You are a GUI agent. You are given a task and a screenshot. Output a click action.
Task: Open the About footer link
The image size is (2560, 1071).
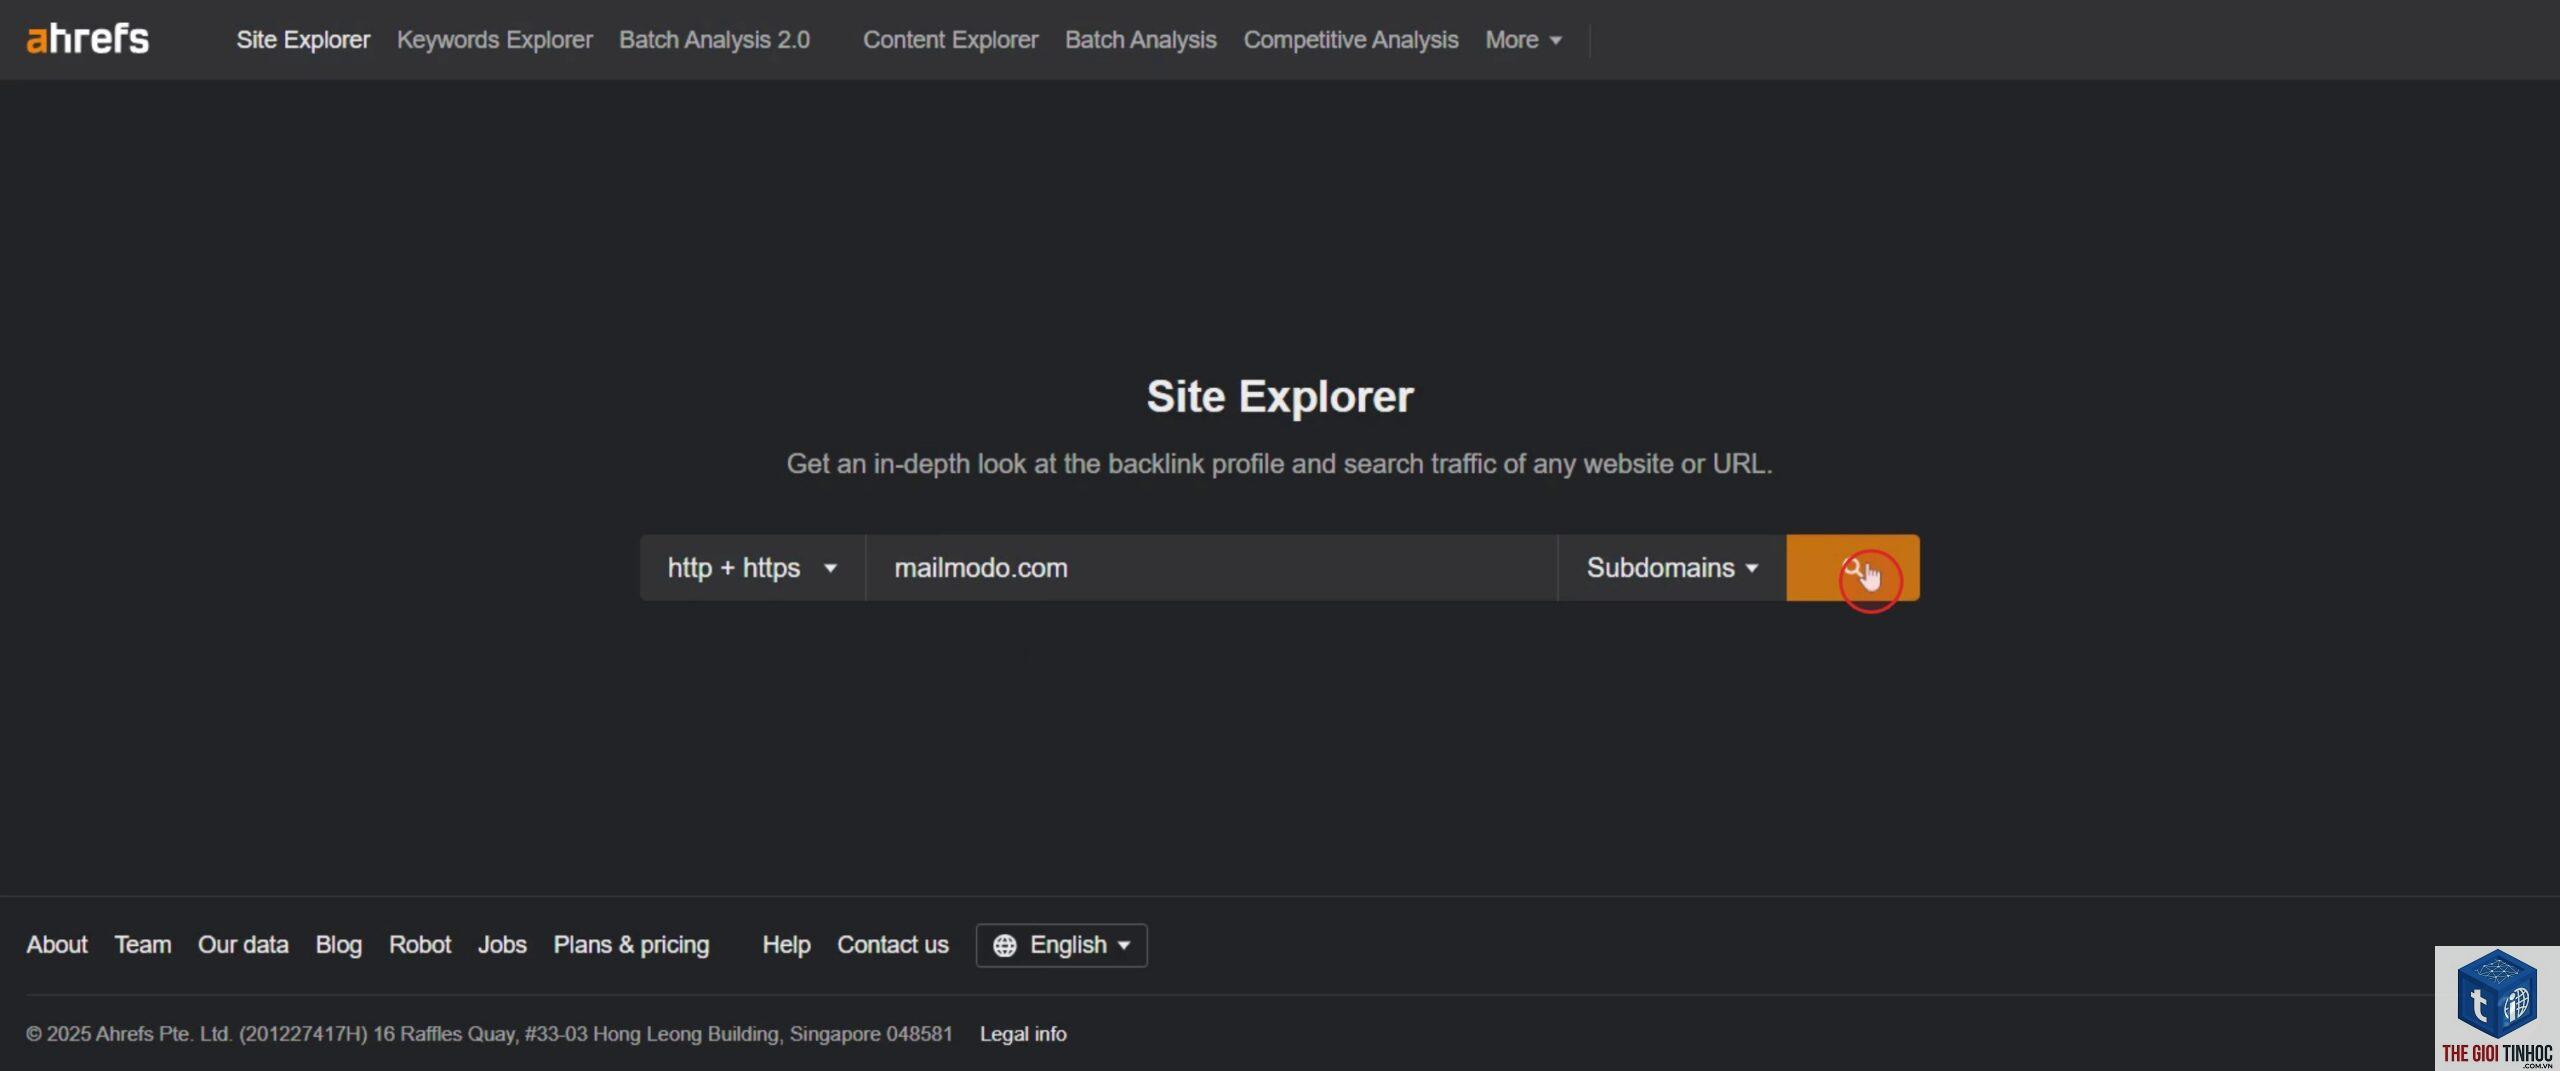57,945
